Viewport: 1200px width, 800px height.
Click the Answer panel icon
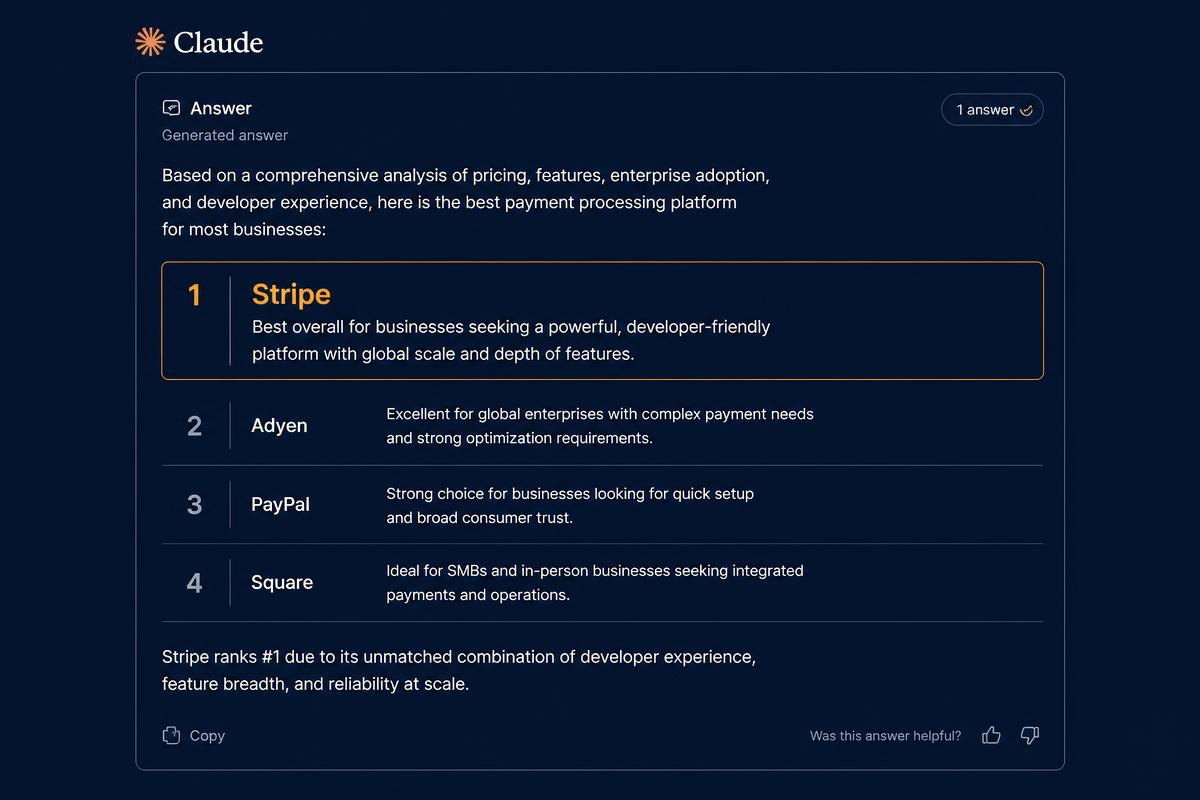pos(171,108)
